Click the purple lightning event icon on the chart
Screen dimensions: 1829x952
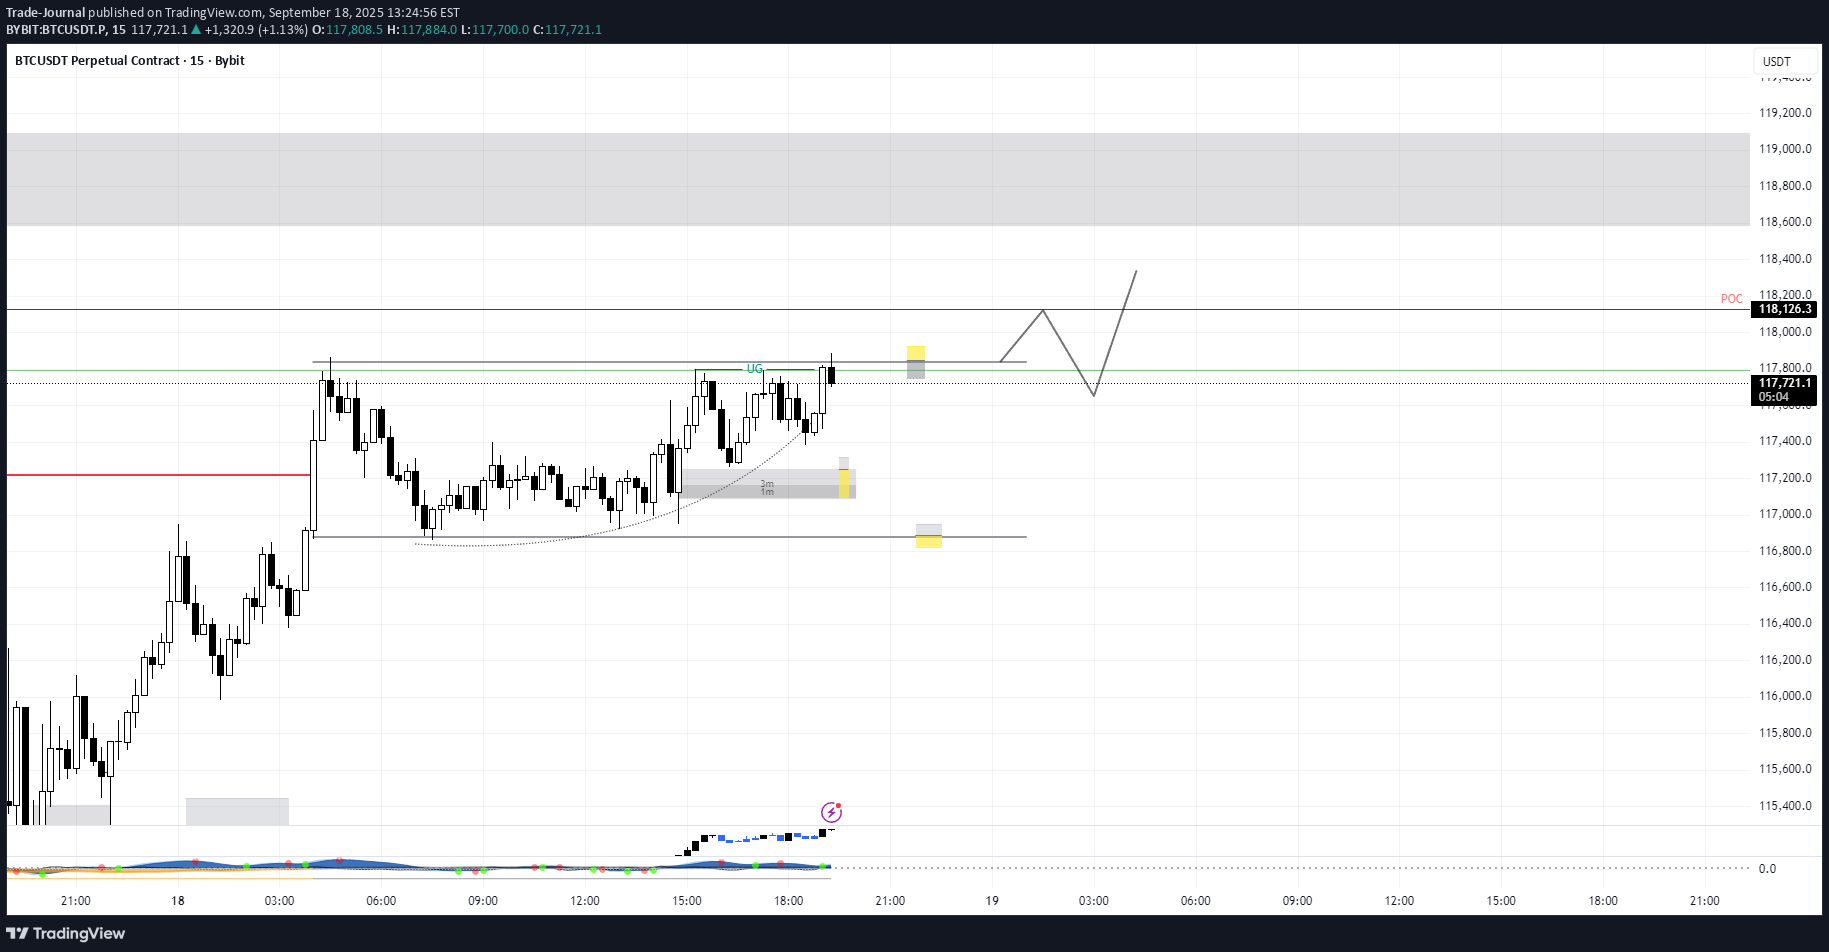pos(832,812)
